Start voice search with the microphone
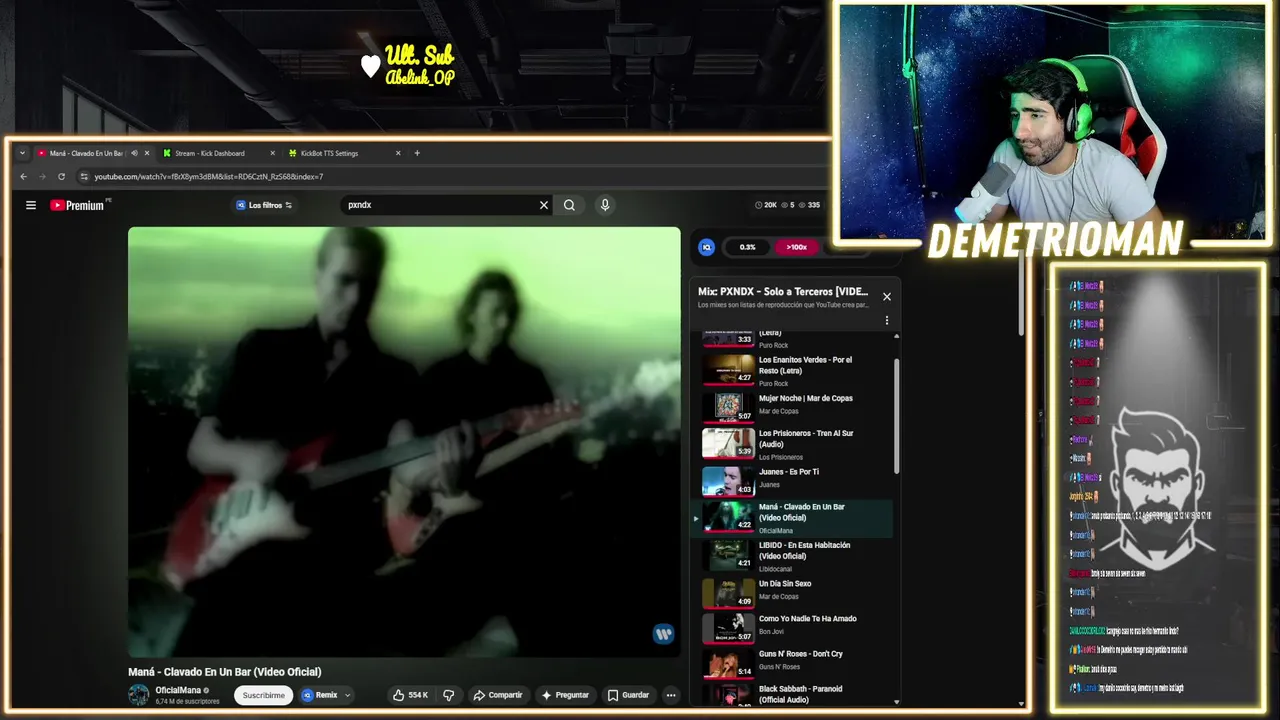Viewport: 1280px width, 720px height. [x=605, y=205]
